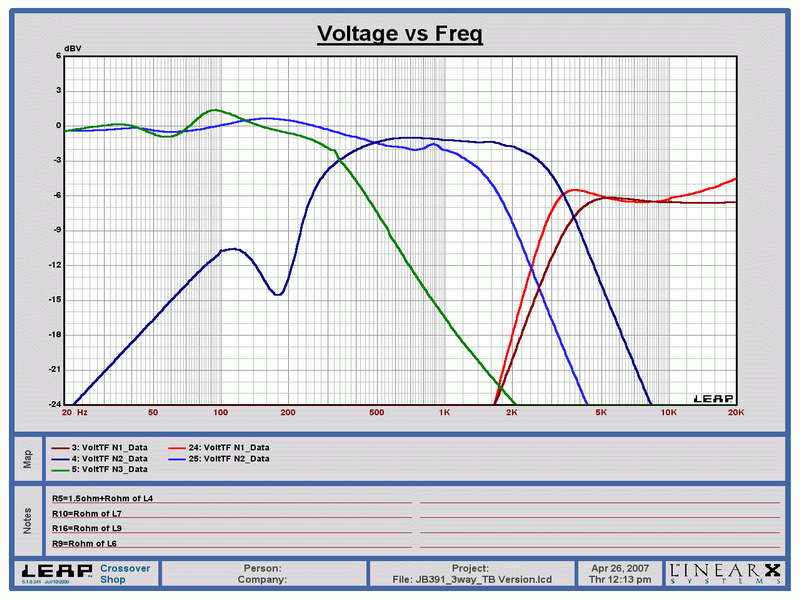Click the Person and Company info box
The width and height of the screenshot is (800, 600).
[265, 573]
